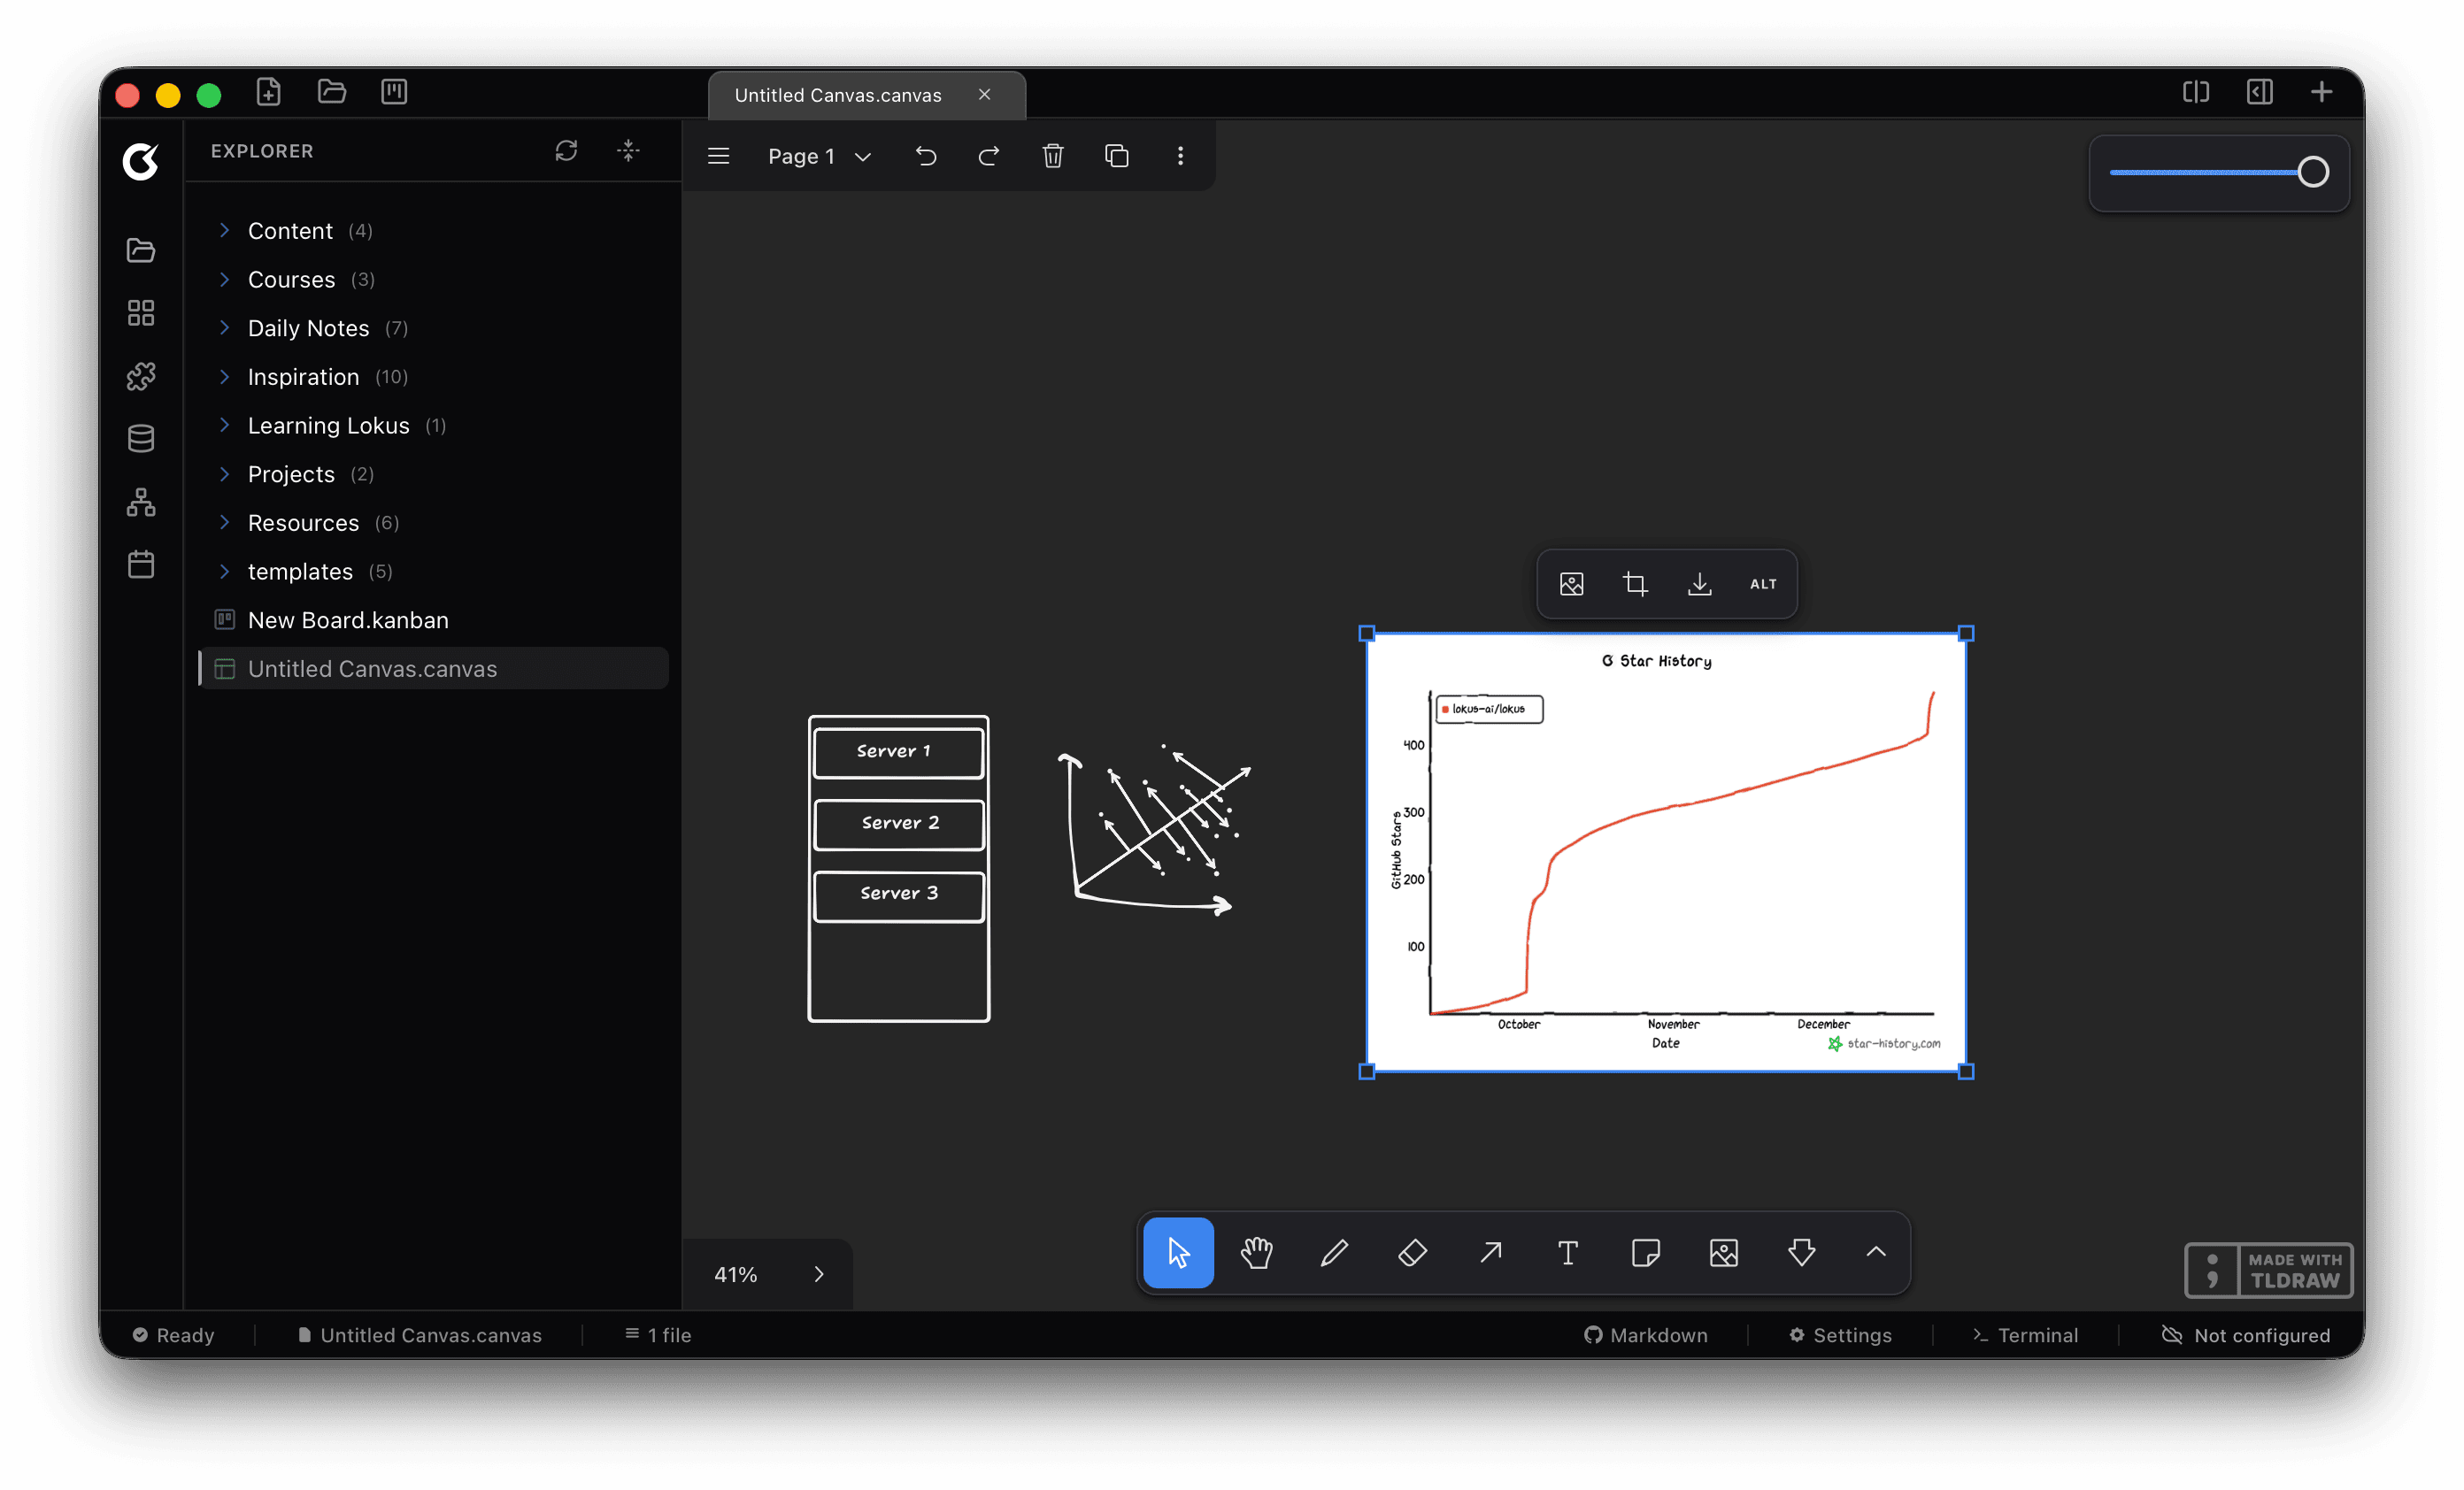Select the hand pan tool
This screenshot has width=2464, height=1490.
[x=1256, y=1252]
